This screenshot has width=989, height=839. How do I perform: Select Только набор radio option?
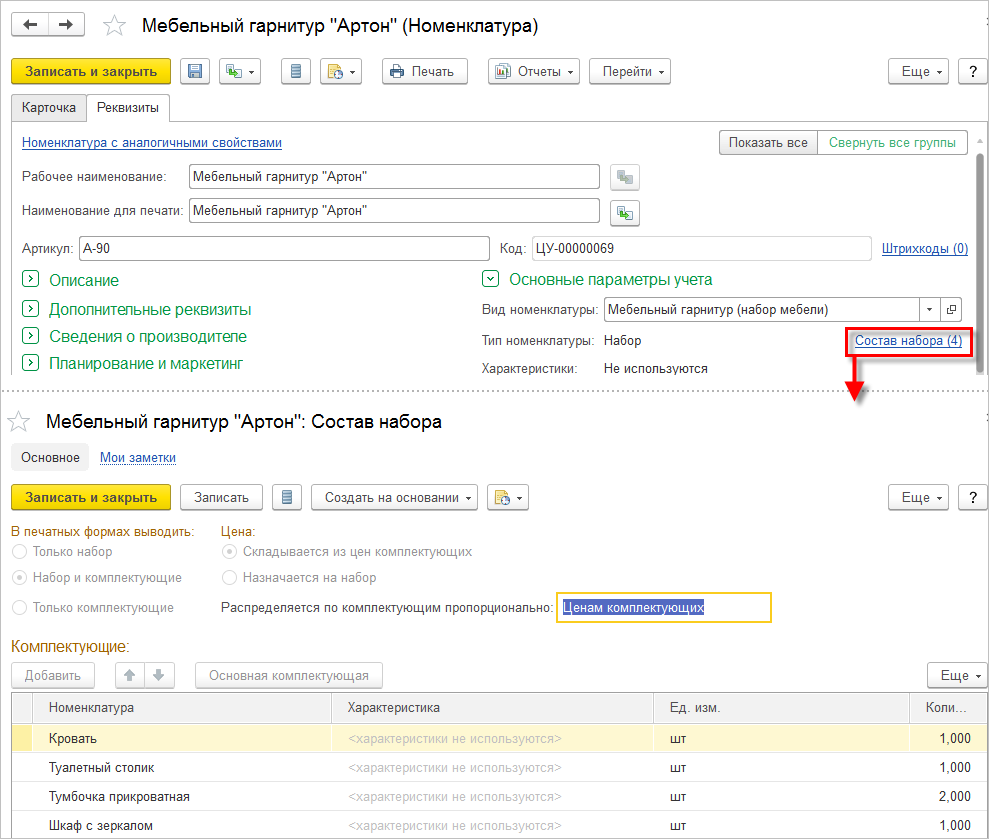click(x=19, y=551)
